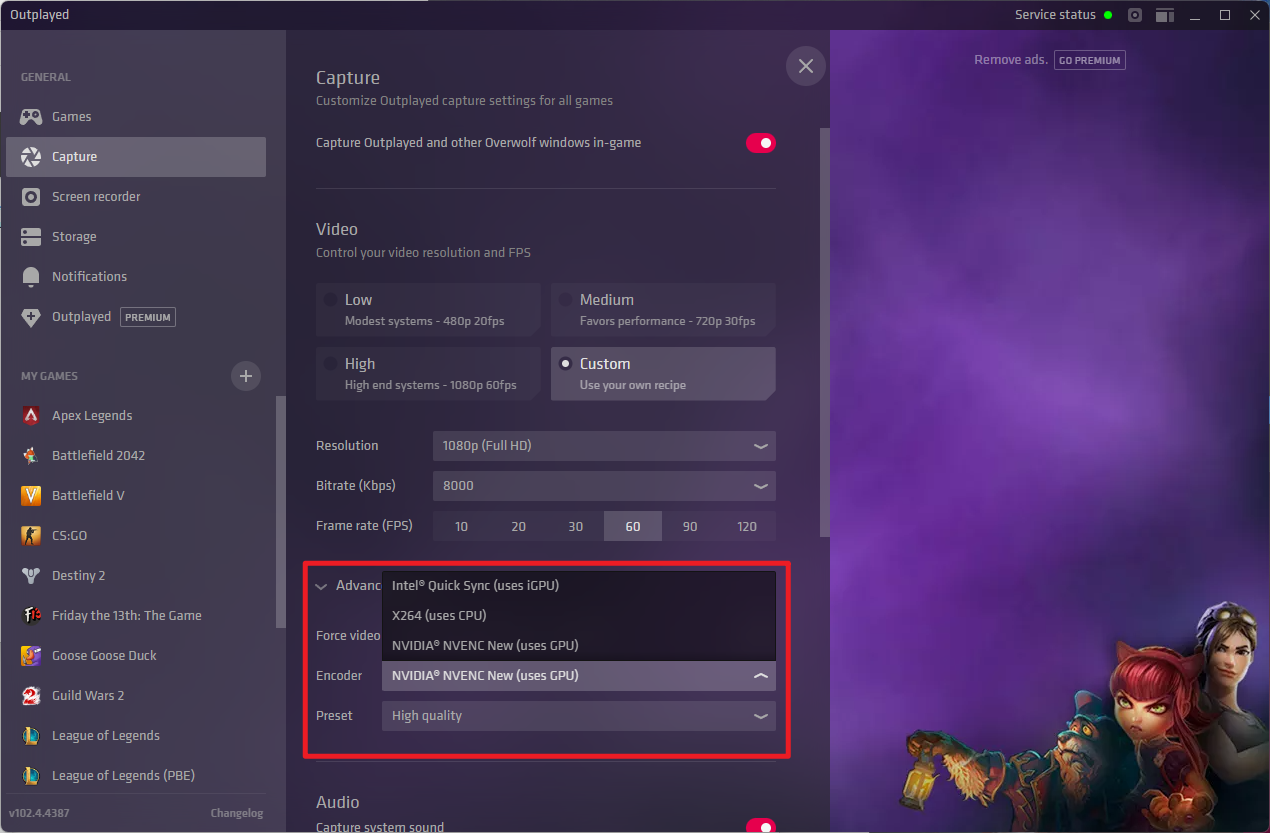Click the My Games list scrollbar
This screenshot has width=1270, height=833.
pos(281,511)
